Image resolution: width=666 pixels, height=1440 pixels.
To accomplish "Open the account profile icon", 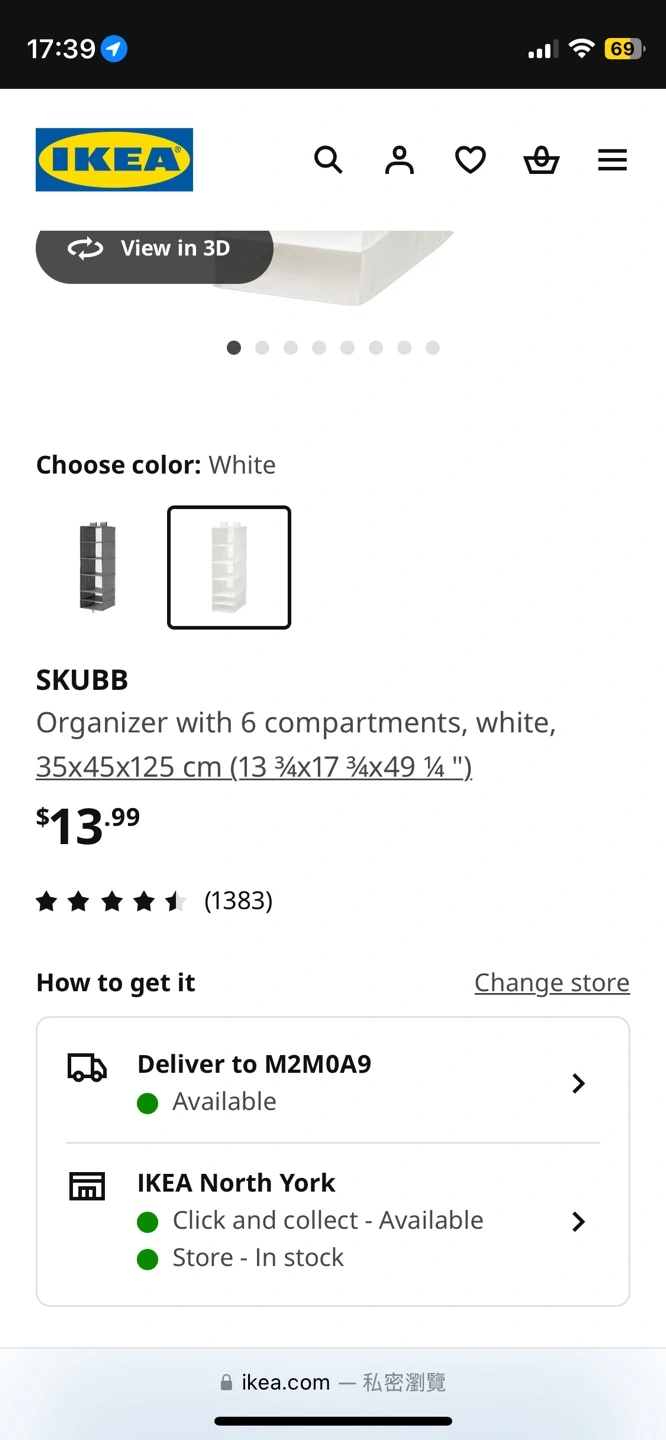I will tap(399, 160).
